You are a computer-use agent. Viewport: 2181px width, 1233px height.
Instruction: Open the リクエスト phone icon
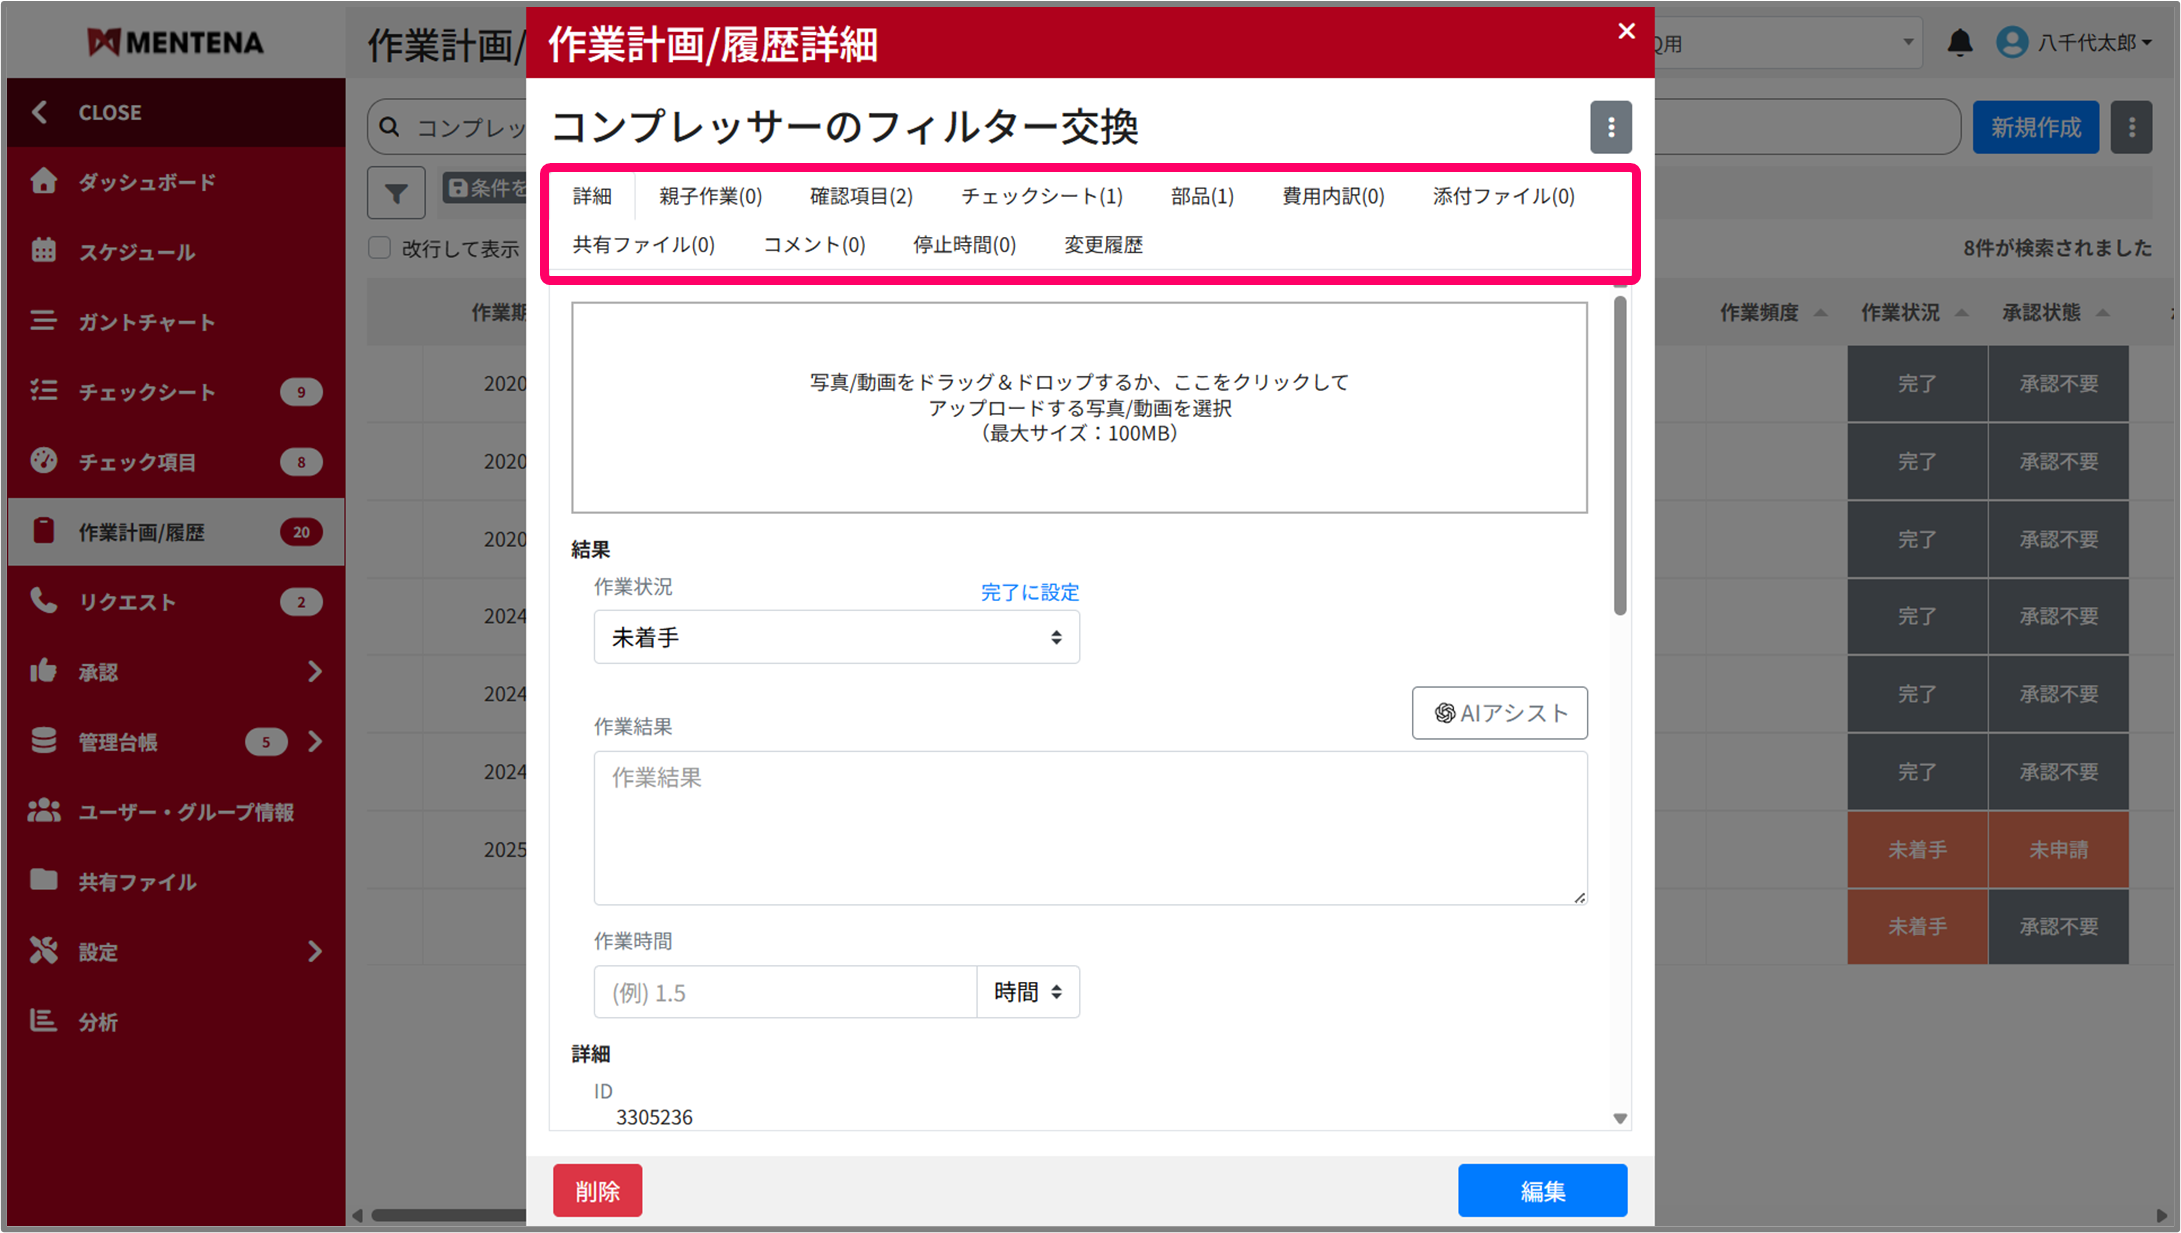(x=43, y=601)
